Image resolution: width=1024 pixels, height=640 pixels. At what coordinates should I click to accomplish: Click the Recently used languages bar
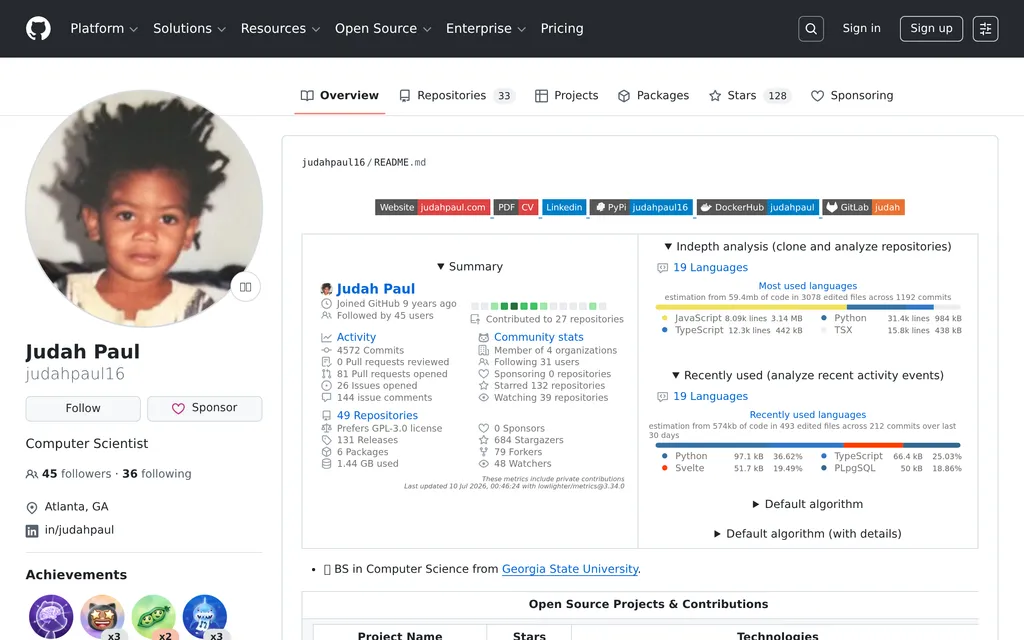click(808, 445)
